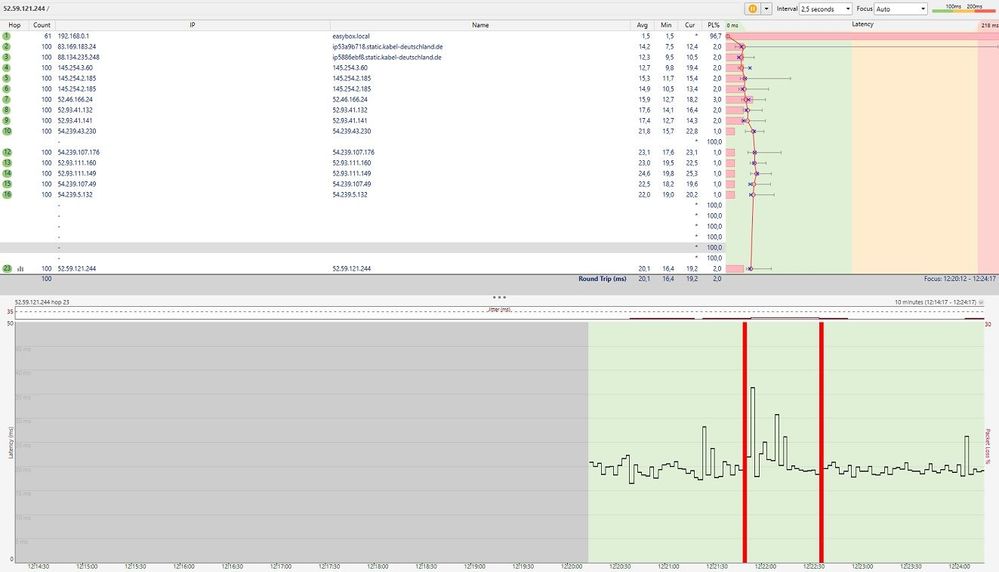This screenshot has width=999, height=572.
Task: Click the hop 12 green circle icon
Action: [x=7, y=152]
